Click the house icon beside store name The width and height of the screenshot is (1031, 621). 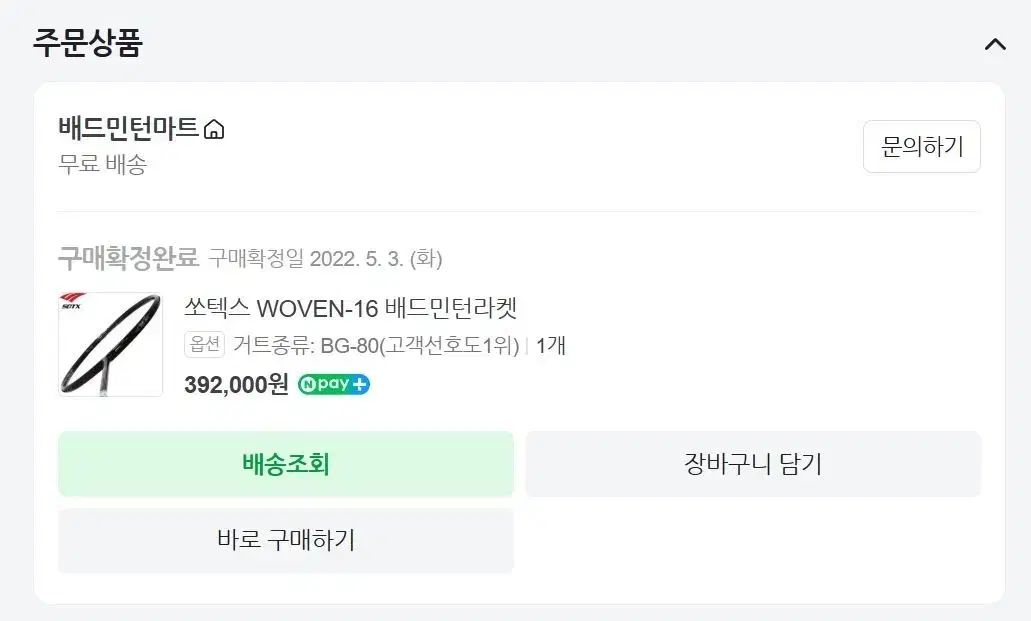214,128
